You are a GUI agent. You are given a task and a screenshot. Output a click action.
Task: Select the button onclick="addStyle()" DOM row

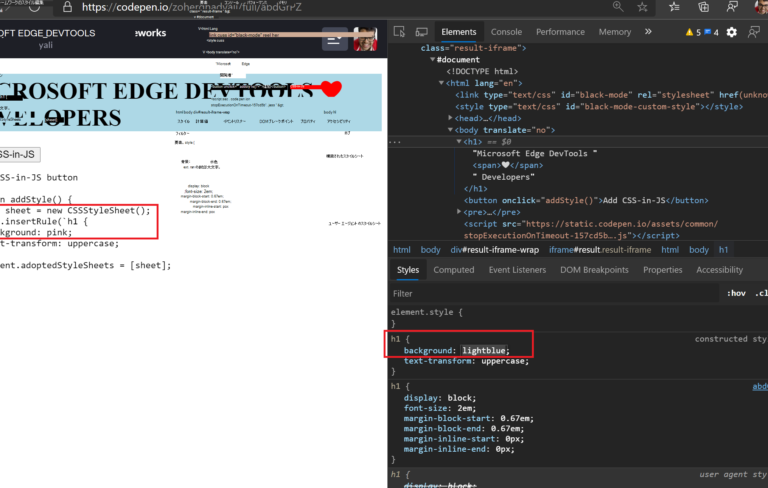pos(586,200)
